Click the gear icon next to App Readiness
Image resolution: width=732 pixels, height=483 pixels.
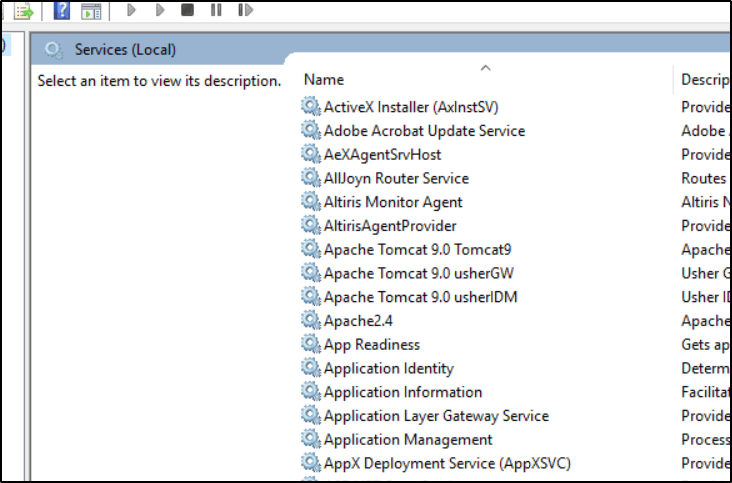[311, 345]
